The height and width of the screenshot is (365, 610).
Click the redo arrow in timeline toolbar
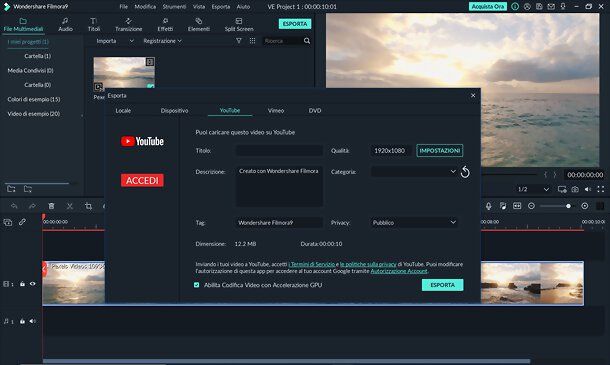32,206
